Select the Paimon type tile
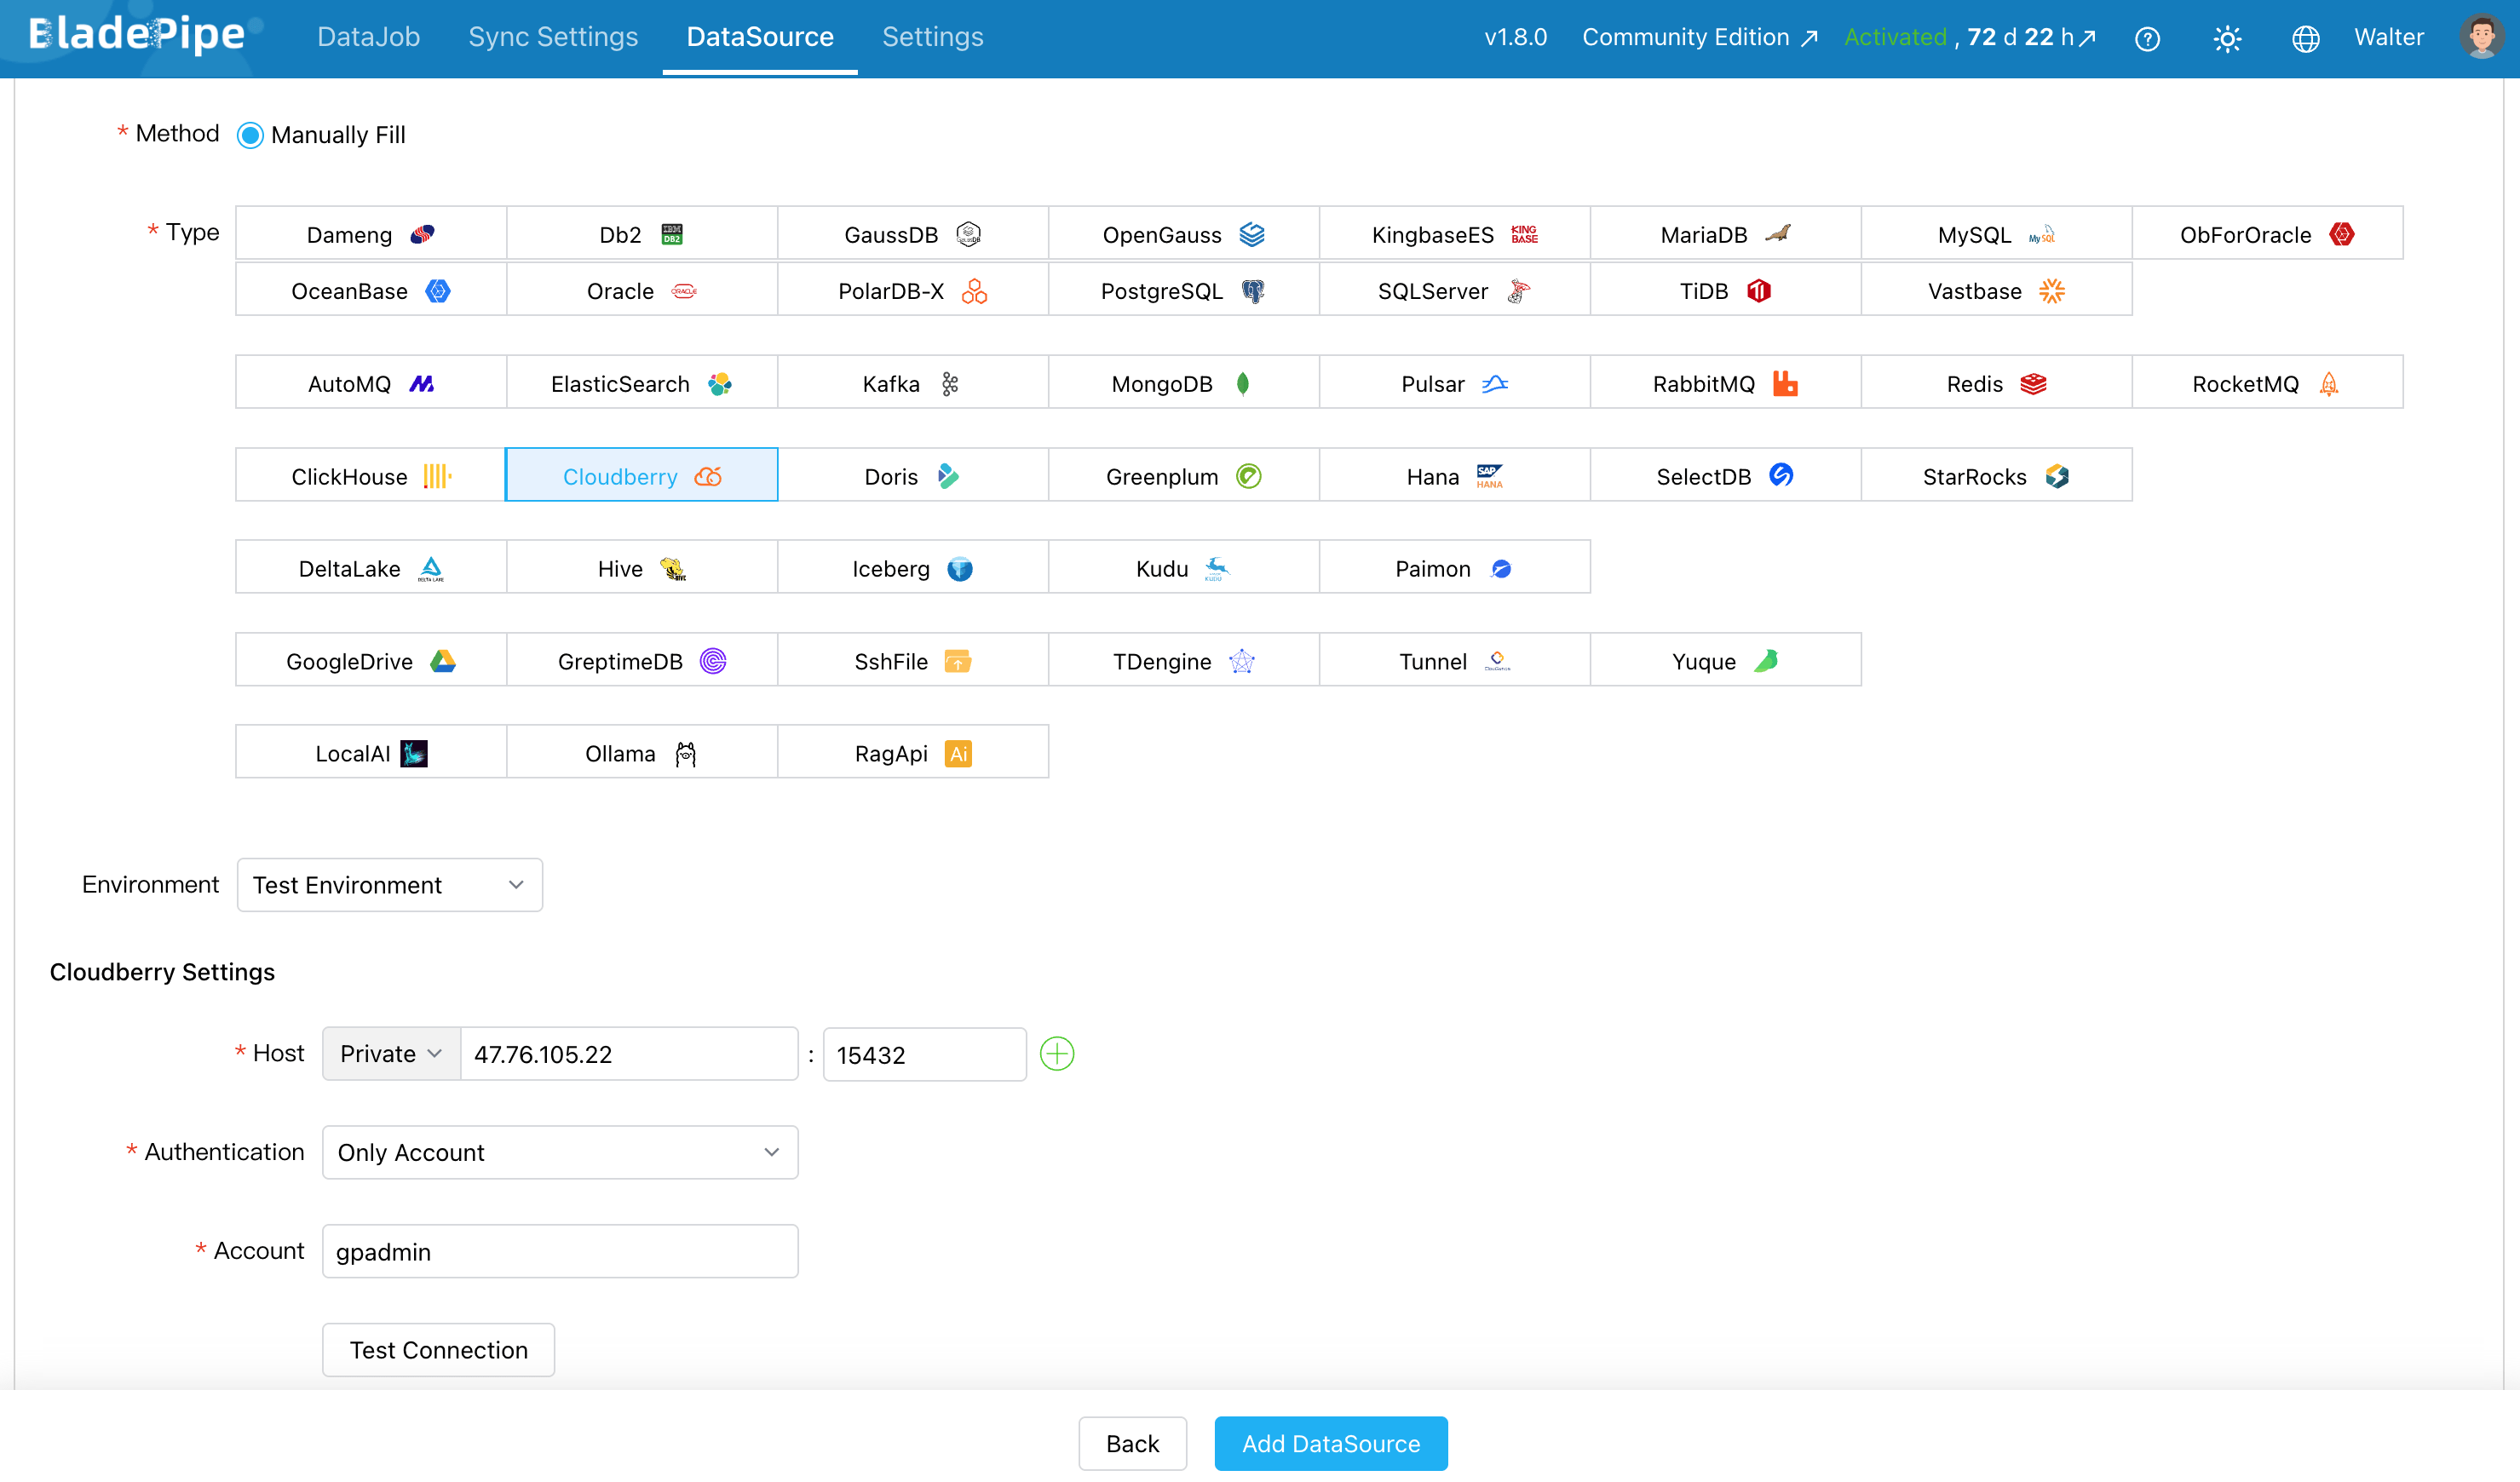This screenshot has width=2520, height=1482. click(1455, 568)
